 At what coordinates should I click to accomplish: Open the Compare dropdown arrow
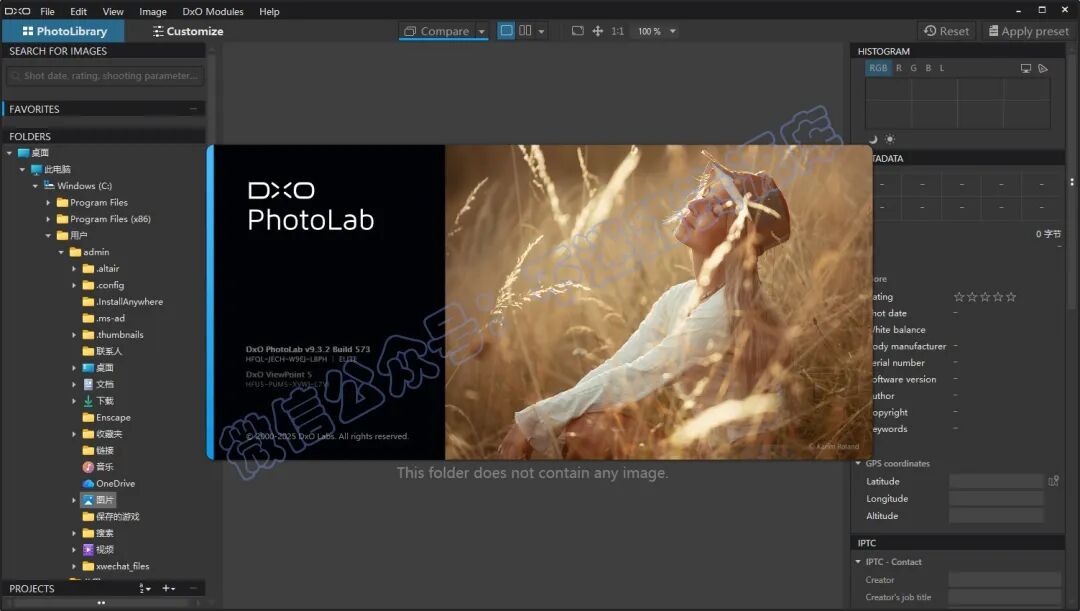coord(481,32)
